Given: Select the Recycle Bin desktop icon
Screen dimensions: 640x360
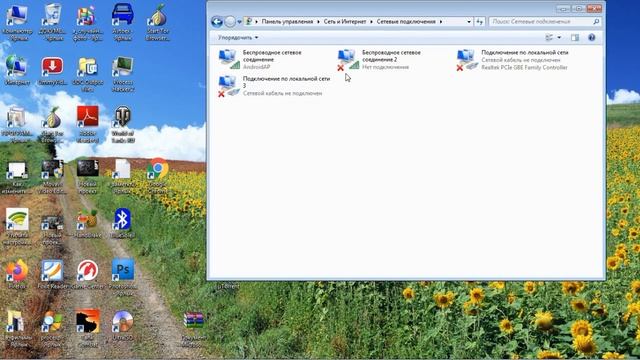Looking at the screenshot, I should click(x=52, y=22).
